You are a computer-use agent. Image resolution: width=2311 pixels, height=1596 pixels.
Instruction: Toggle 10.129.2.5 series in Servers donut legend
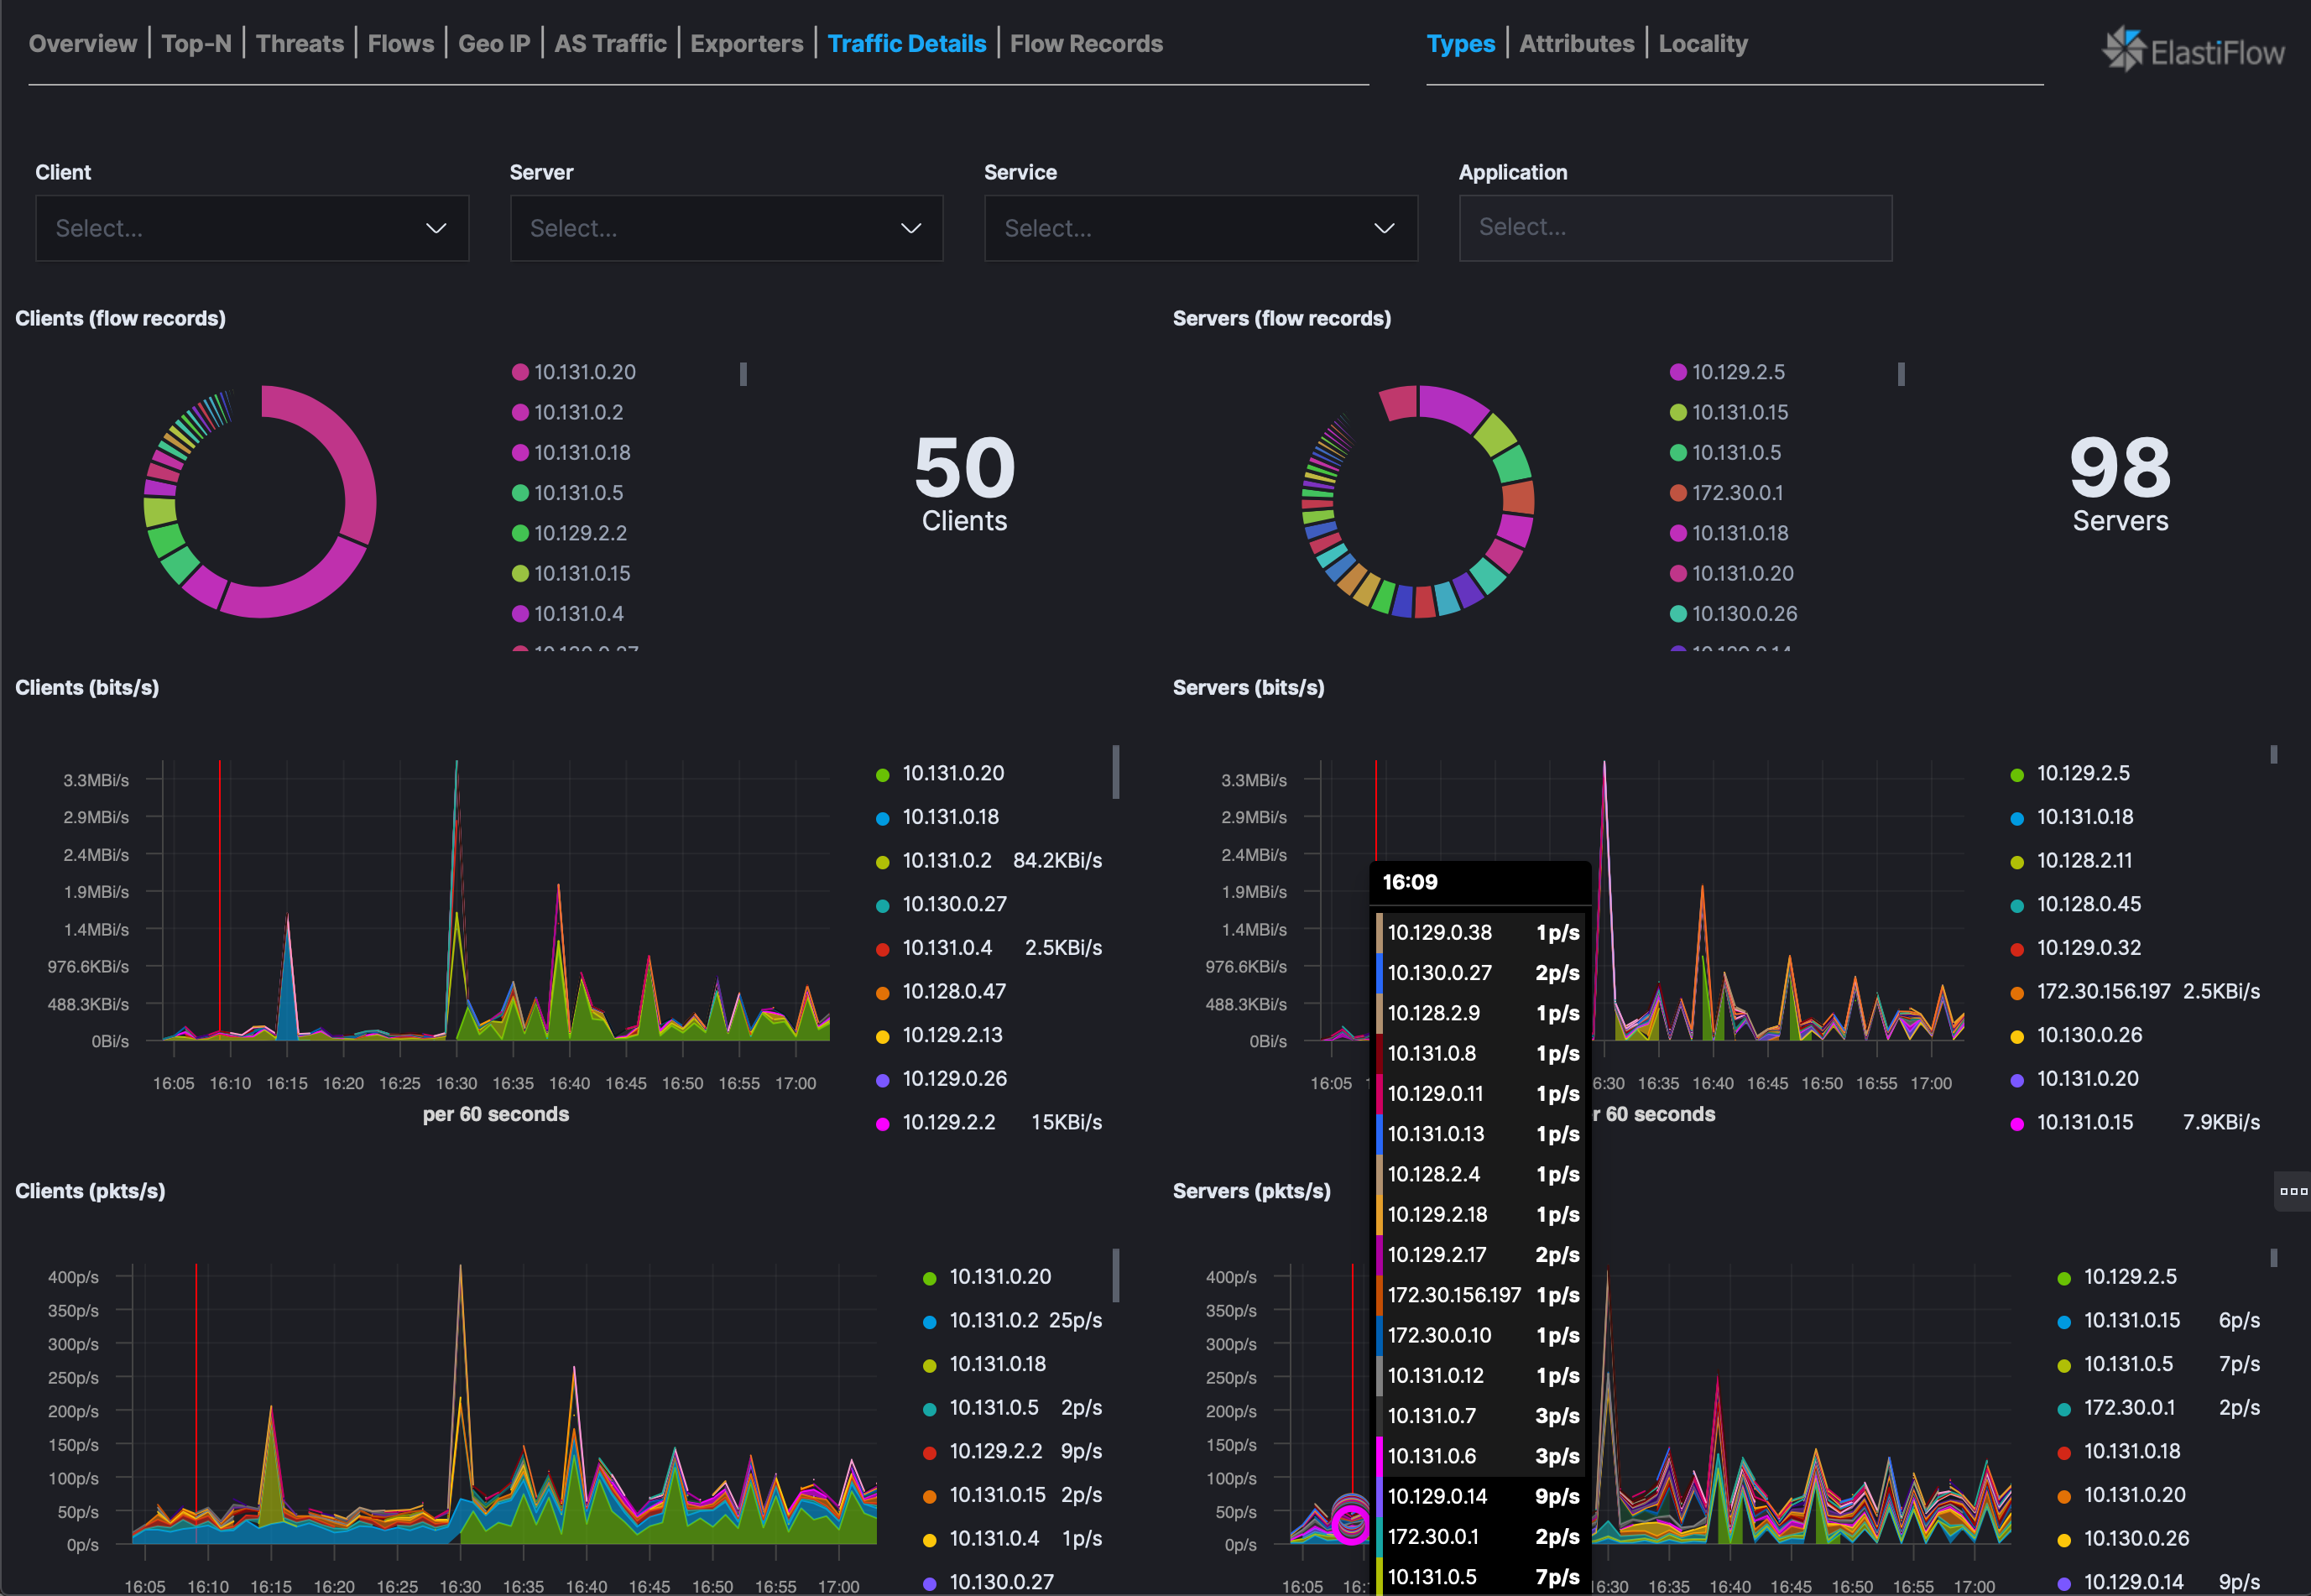pyautogui.click(x=1737, y=372)
